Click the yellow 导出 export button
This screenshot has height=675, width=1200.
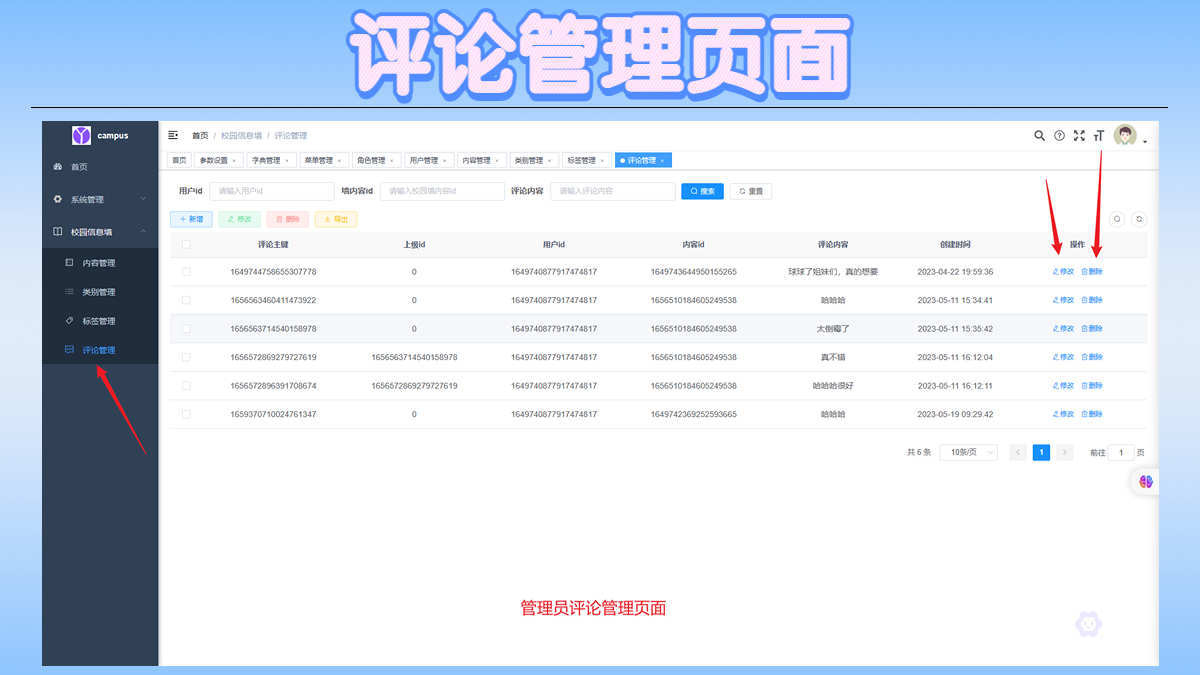[x=336, y=219]
